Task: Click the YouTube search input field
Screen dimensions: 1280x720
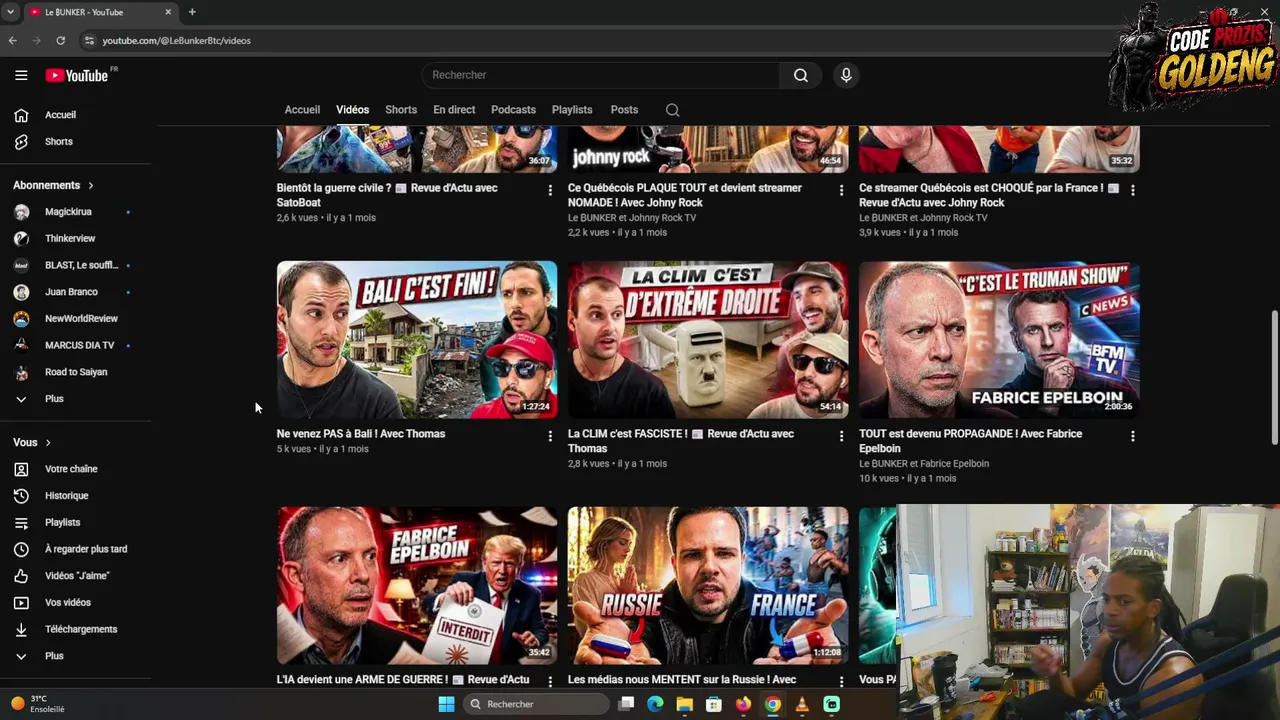Action: coord(600,75)
